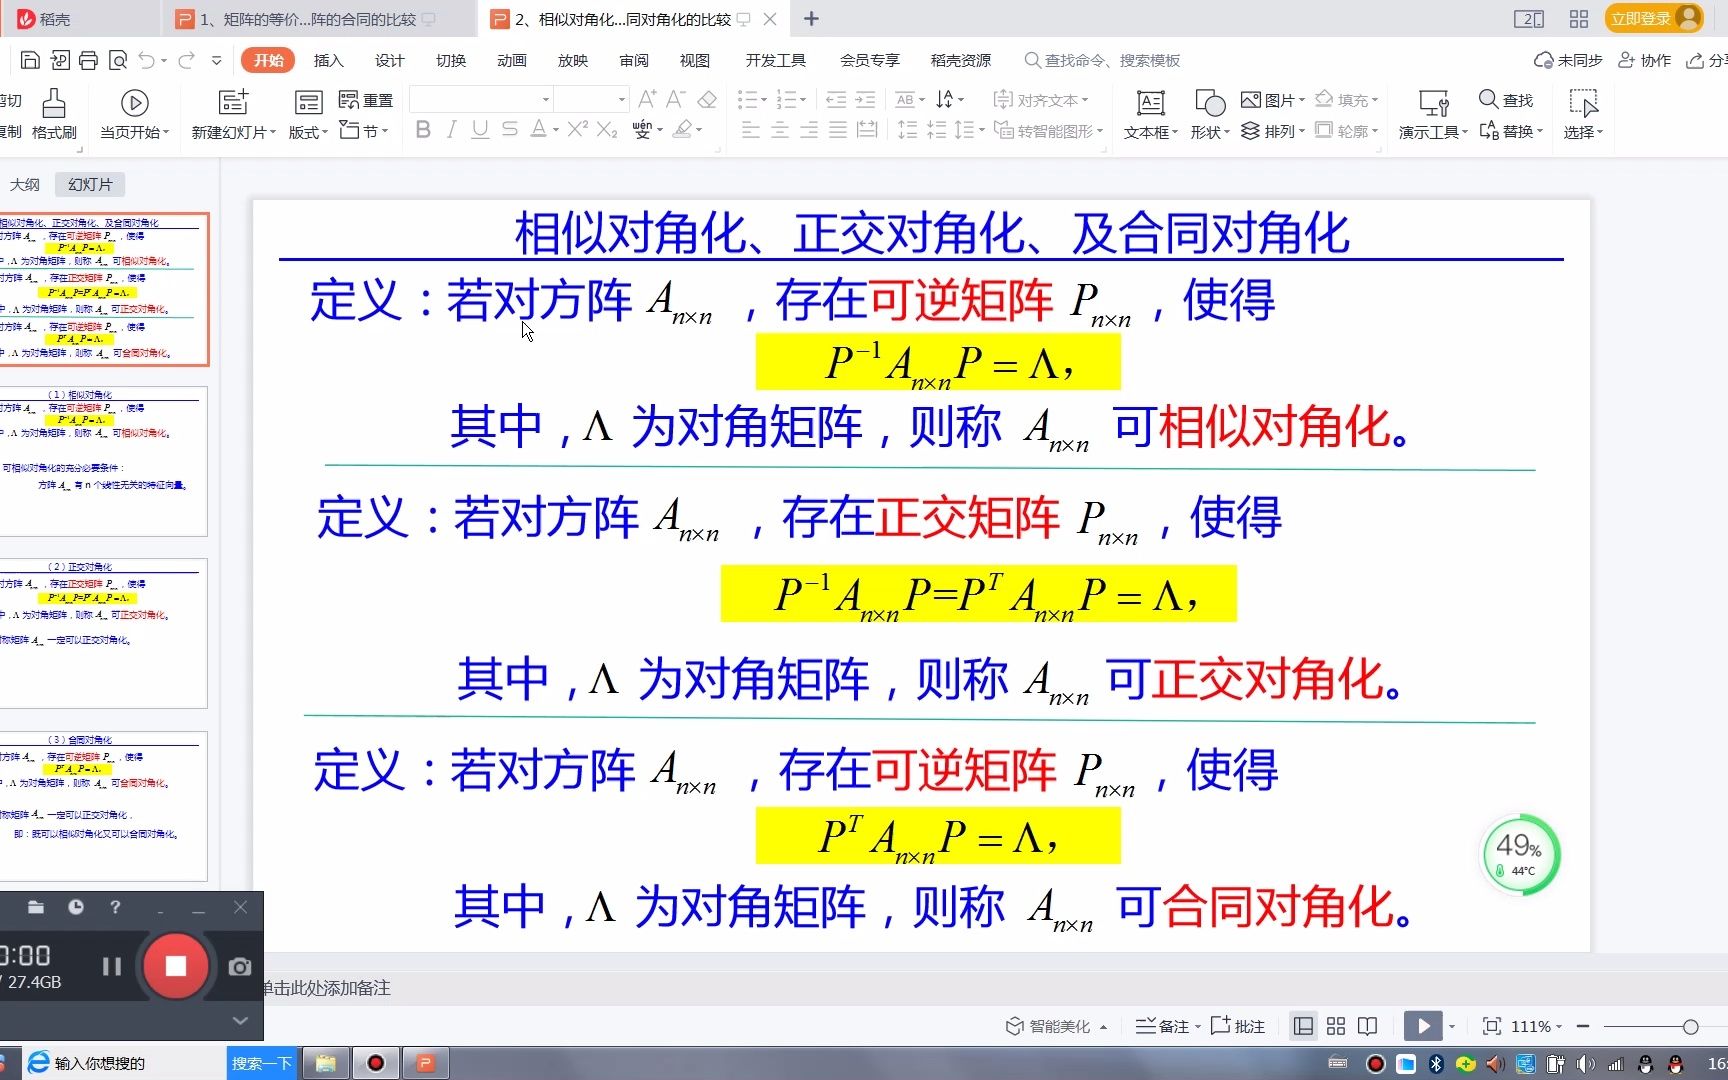Open the Insert ribbon tab
The height and width of the screenshot is (1080, 1728).
coord(328,60)
